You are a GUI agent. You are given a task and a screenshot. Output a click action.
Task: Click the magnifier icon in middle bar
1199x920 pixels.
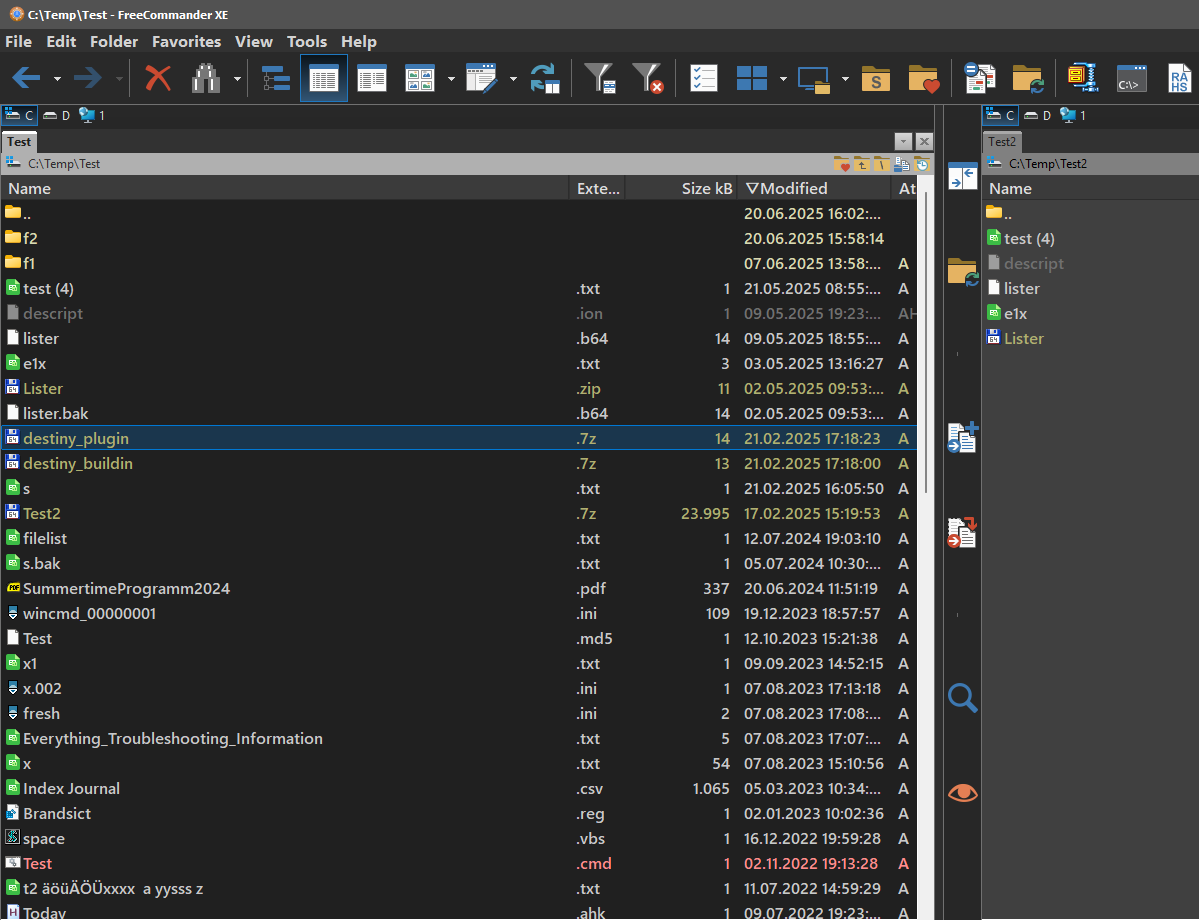[962, 697]
